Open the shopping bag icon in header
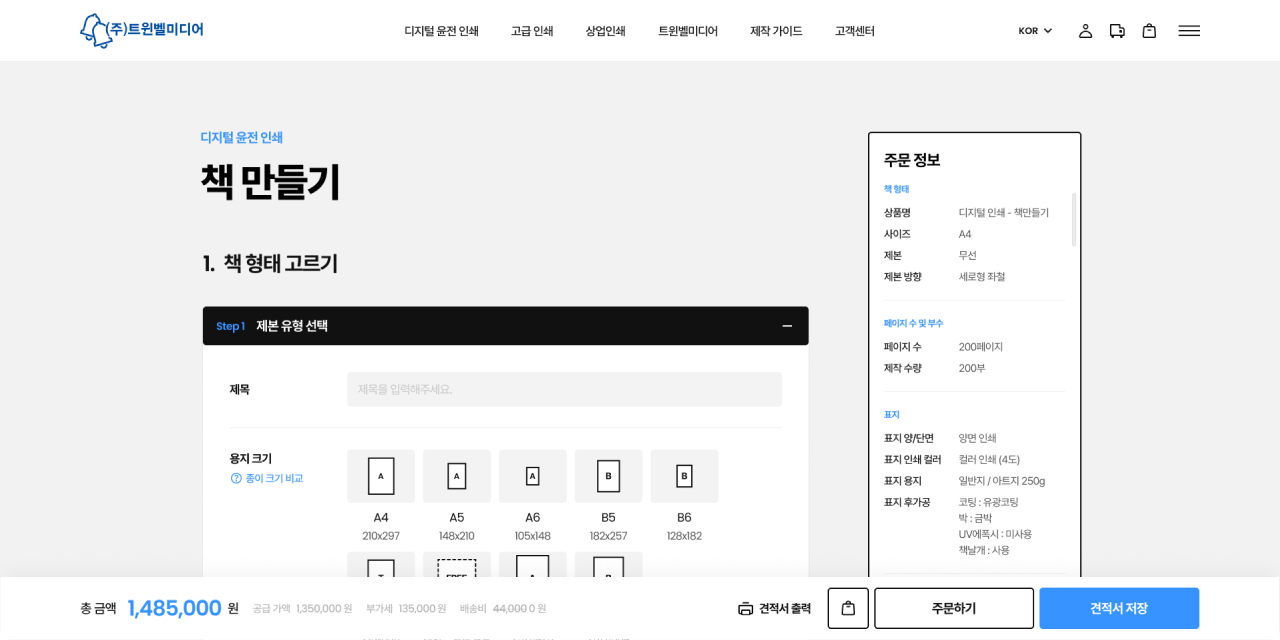1280x640 pixels. pos(1149,31)
